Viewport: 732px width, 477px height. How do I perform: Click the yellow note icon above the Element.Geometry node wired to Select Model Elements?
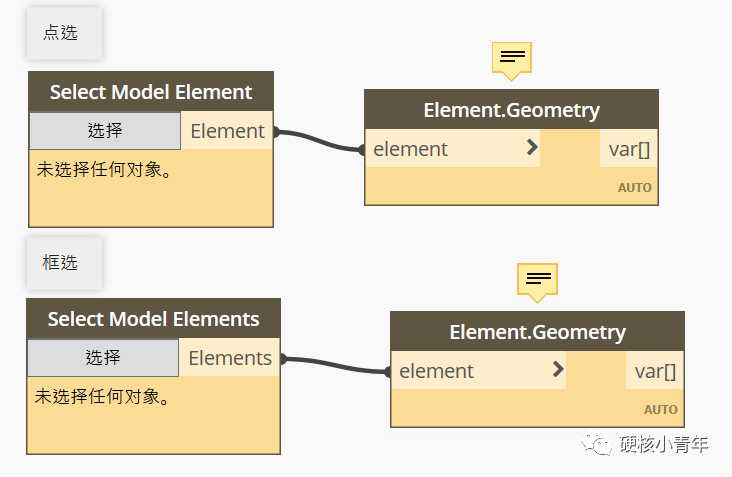pos(537,280)
